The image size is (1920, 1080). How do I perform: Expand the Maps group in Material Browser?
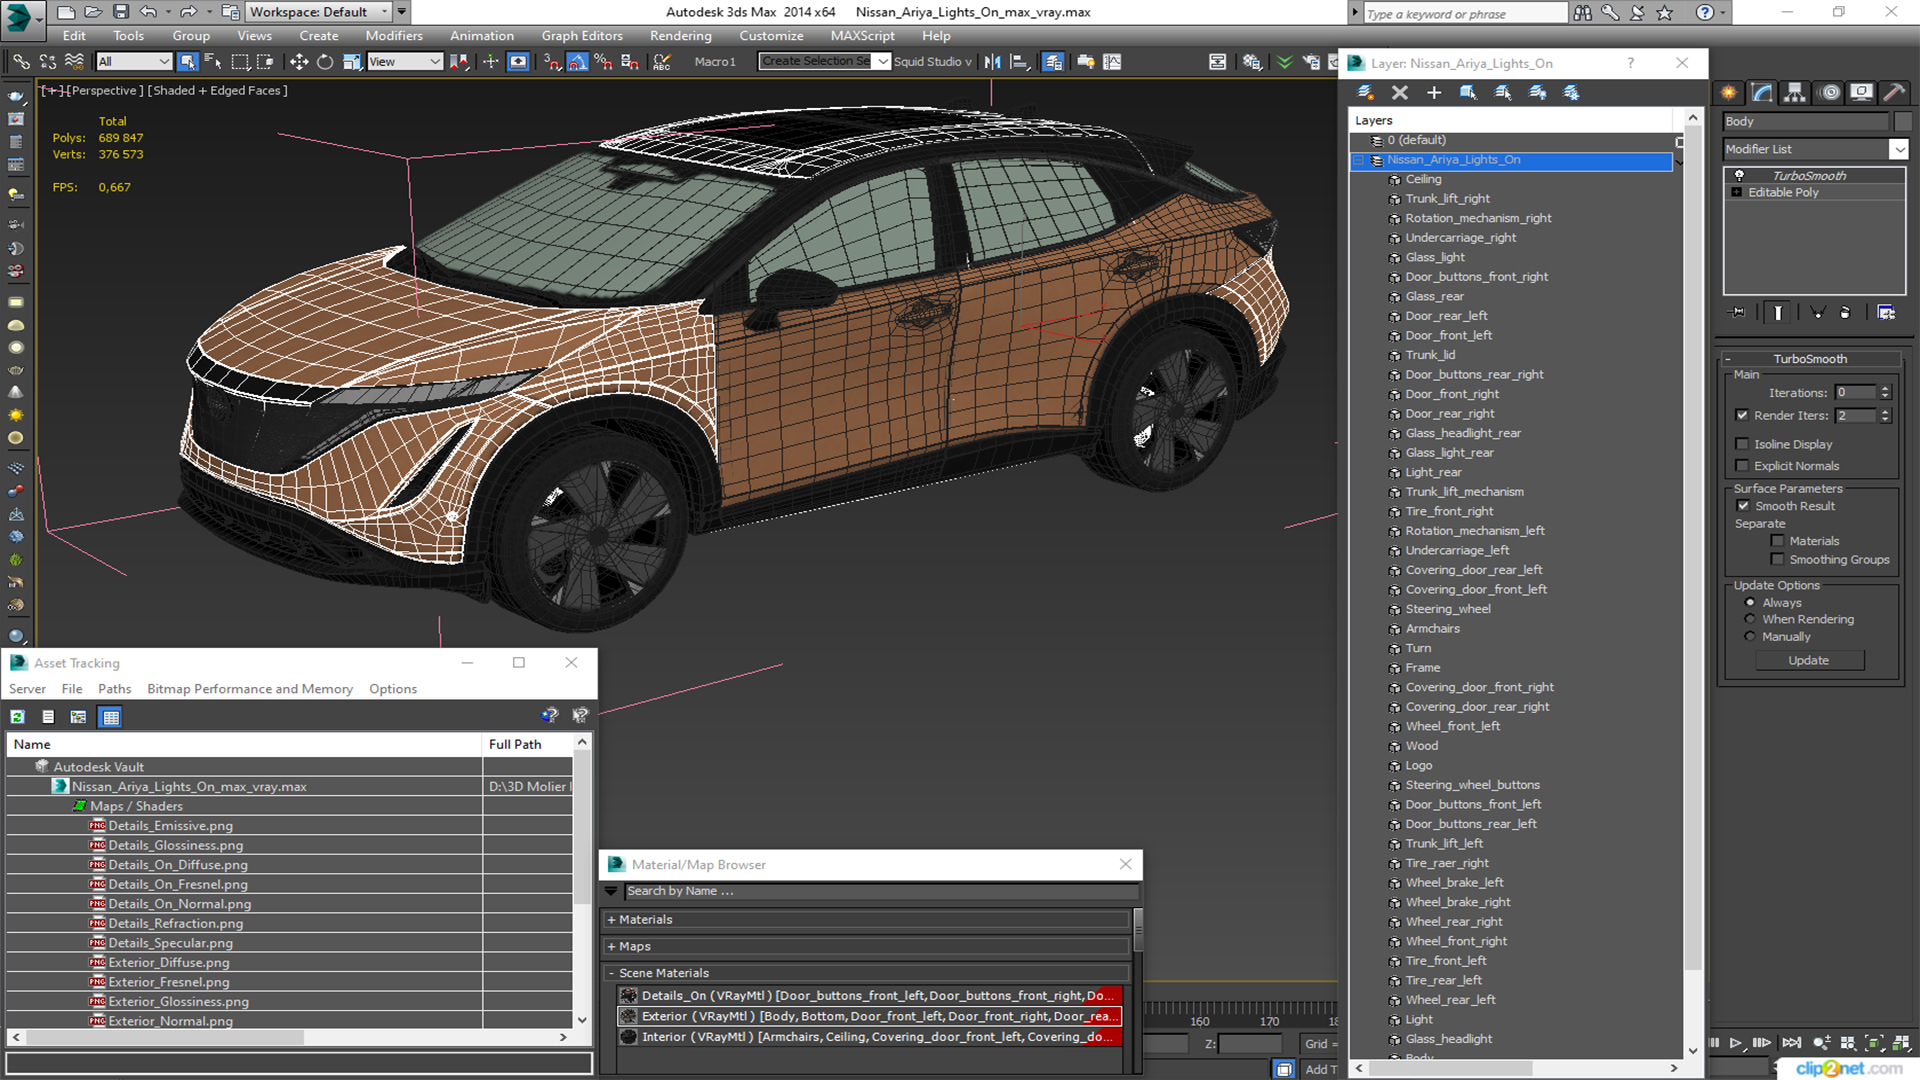tap(611, 946)
